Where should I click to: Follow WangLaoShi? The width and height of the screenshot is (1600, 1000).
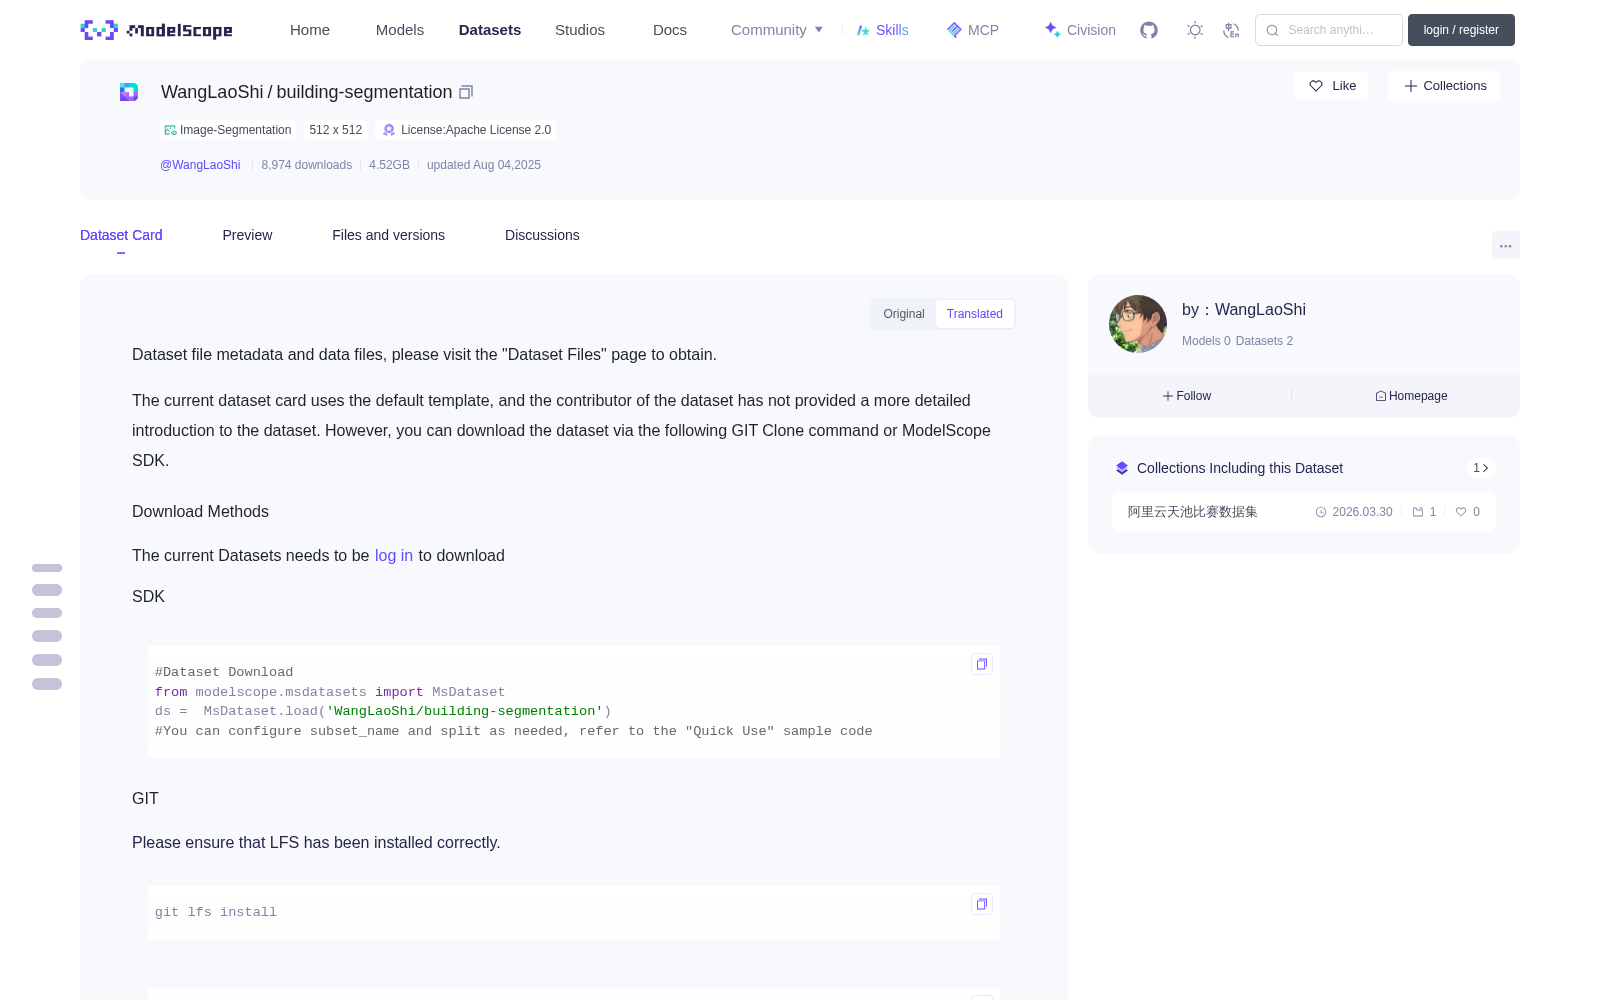pos(1187,396)
